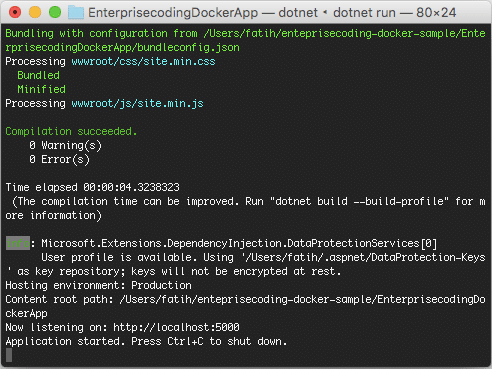This screenshot has width=492, height=369.
Task: Click the yellow minimize window button
Action: [x=35, y=12]
